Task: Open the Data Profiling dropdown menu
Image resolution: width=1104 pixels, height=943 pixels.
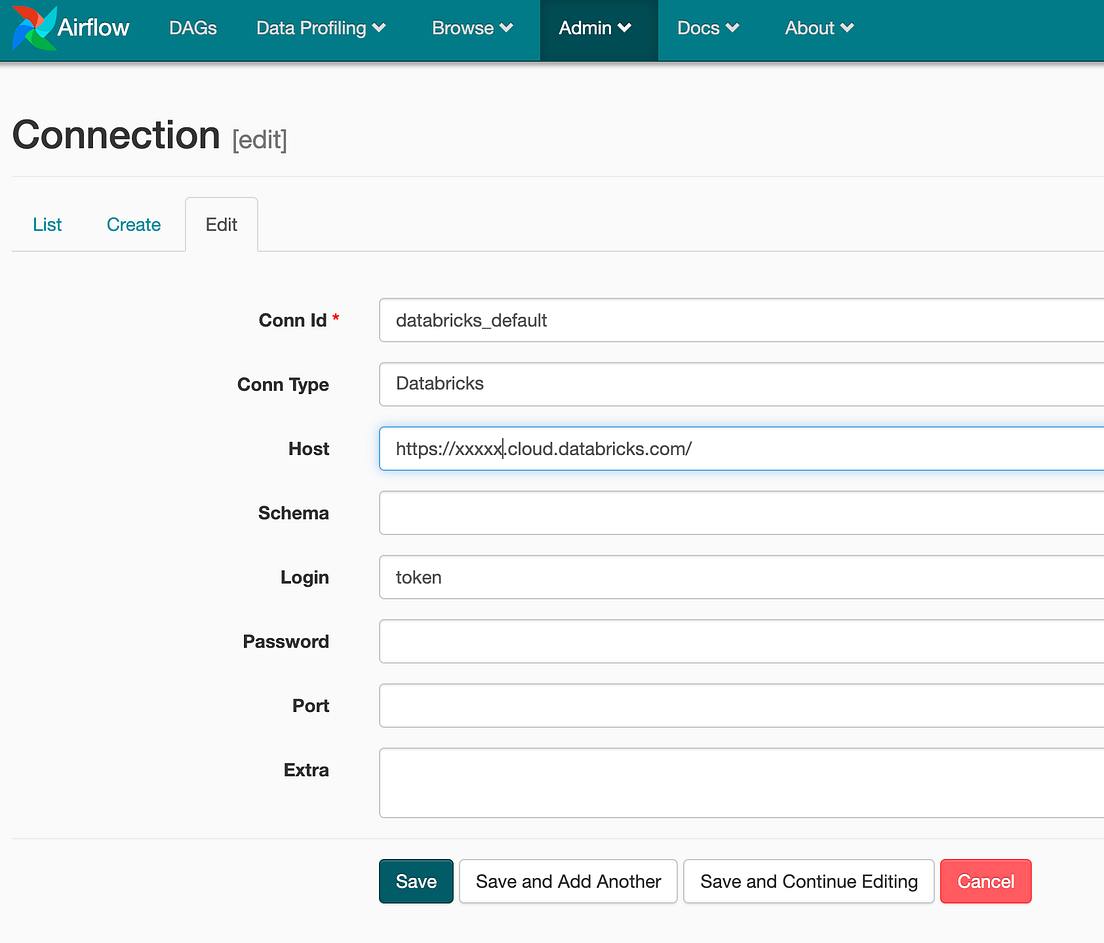Action: pyautogui.click(x=320, y=28)
